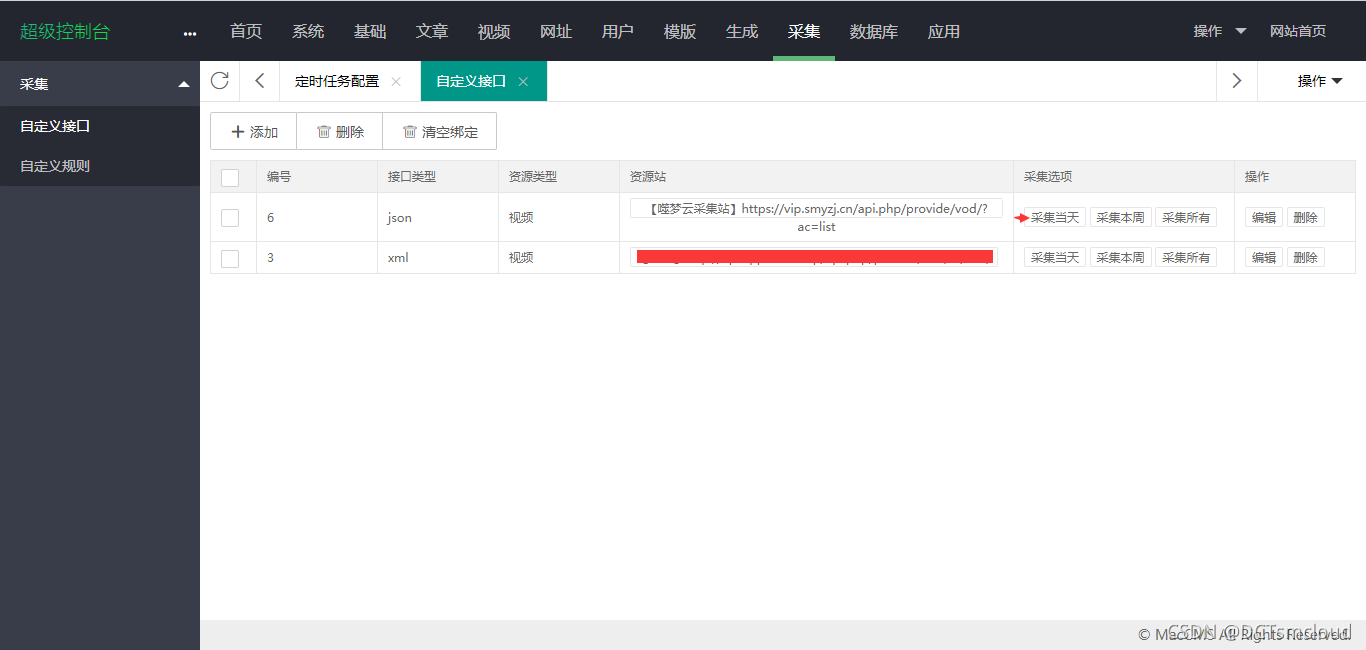The image size is (1366, 650).
Task: Click 采集当天 for the xml row
Action: pos(1055,258)
